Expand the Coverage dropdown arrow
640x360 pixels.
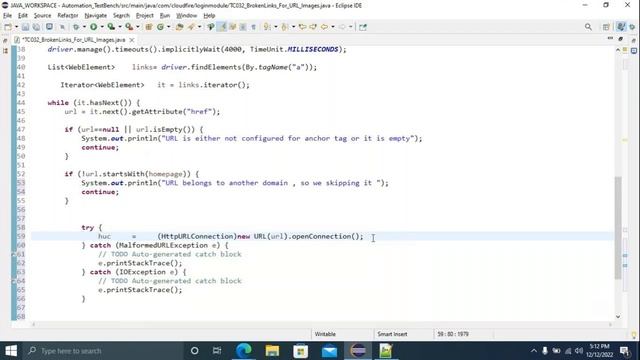(x=120, y=27)
